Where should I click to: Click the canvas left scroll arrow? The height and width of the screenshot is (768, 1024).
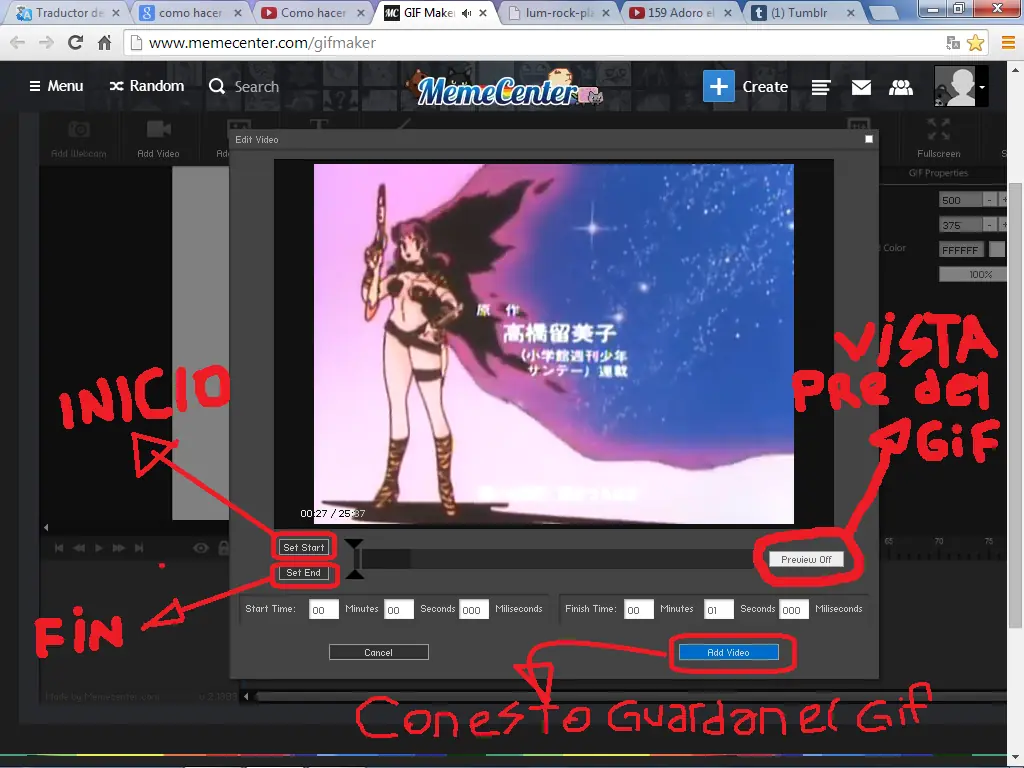pos(46,527)
